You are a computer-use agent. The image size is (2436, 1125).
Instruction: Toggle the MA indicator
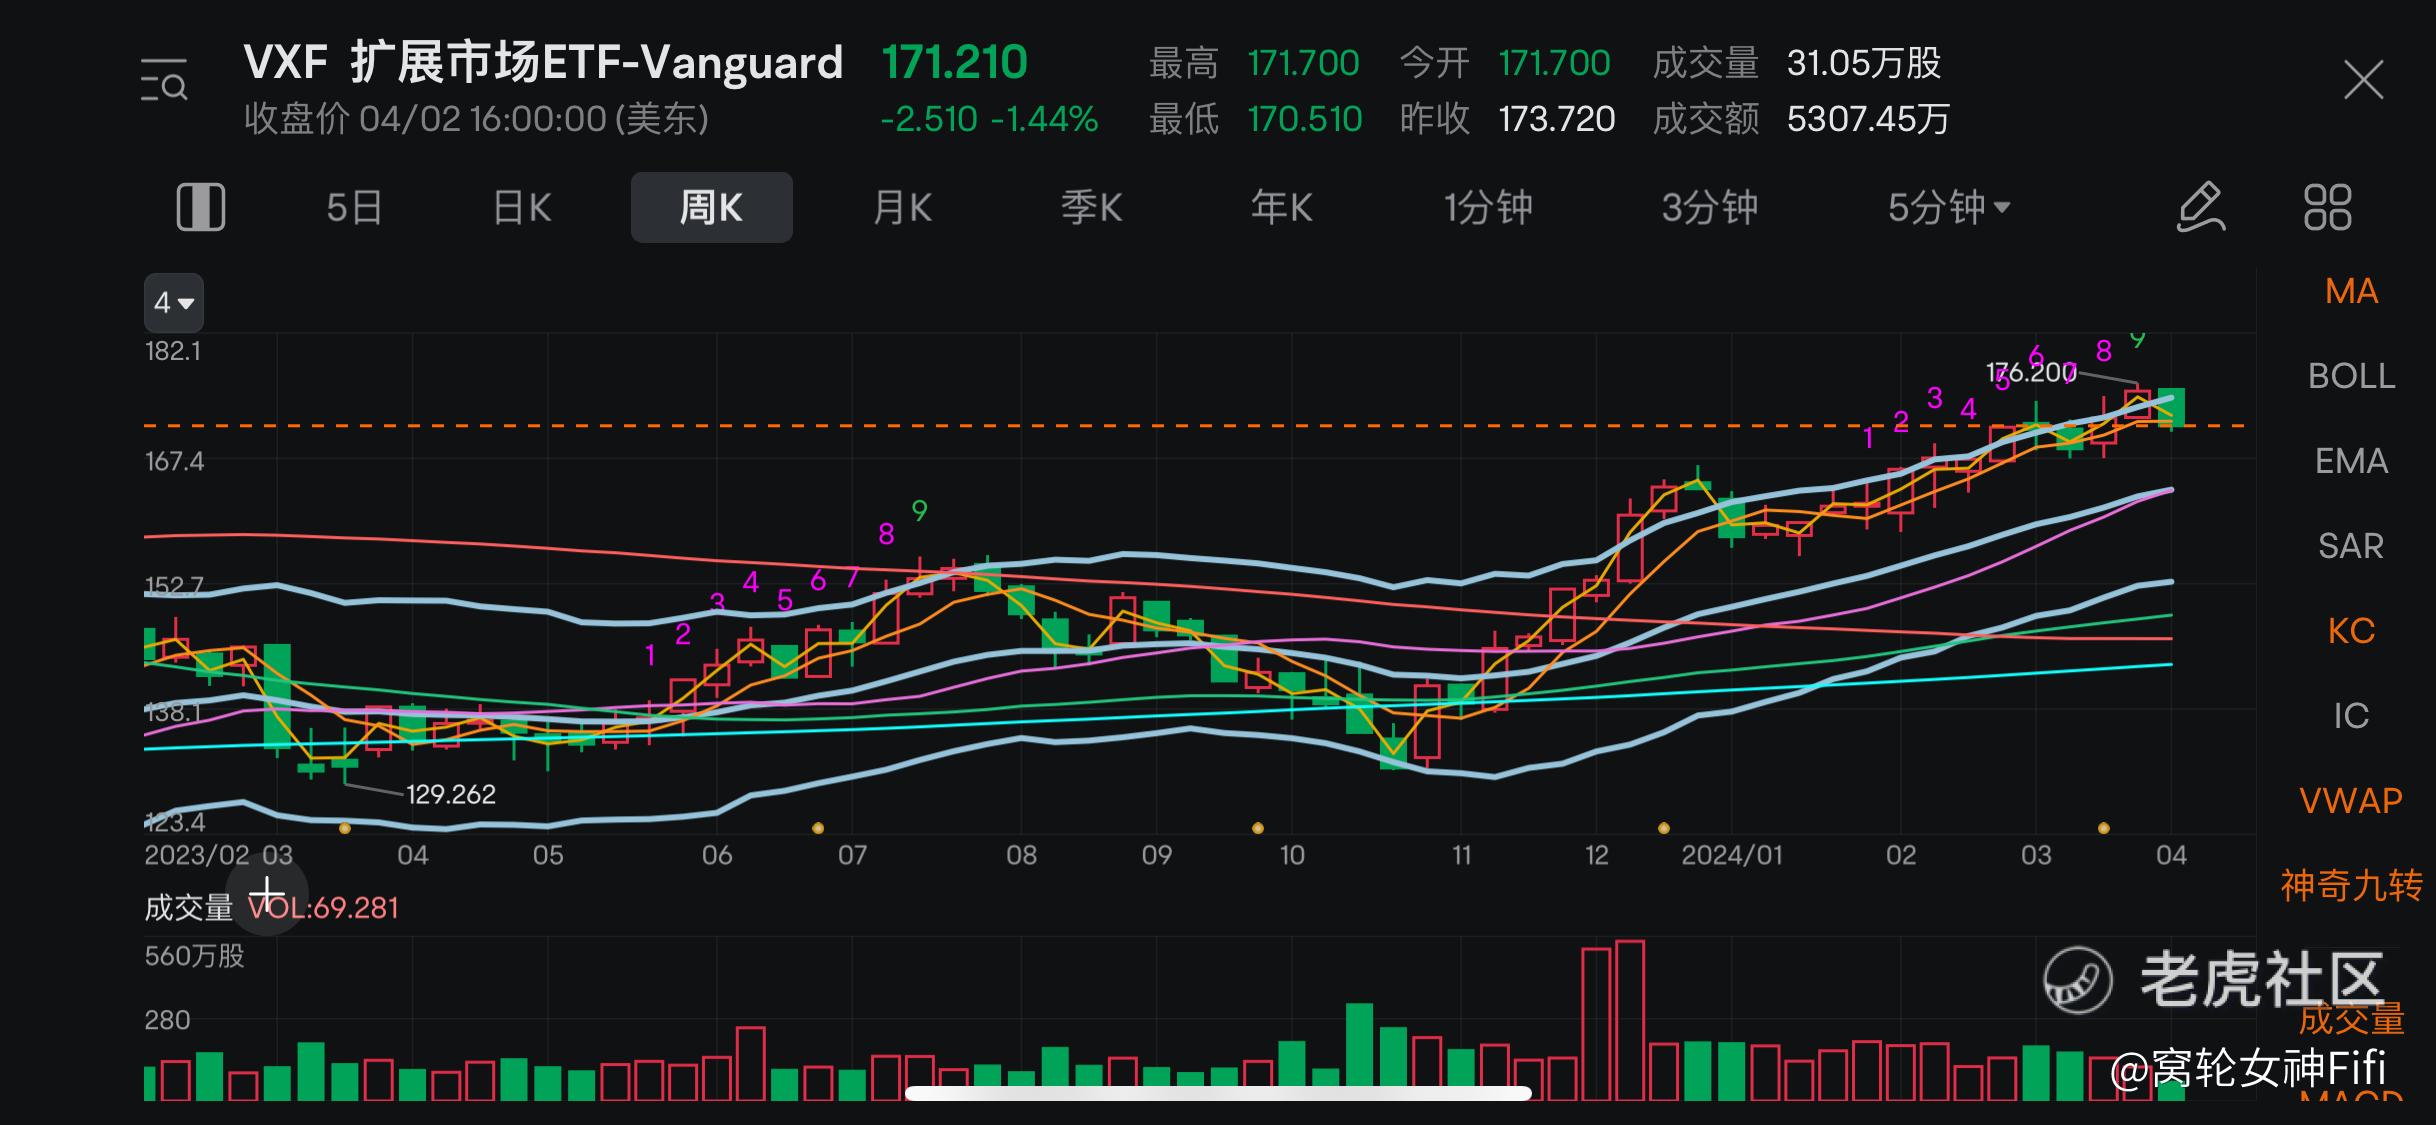click(x=2351, y=291)
